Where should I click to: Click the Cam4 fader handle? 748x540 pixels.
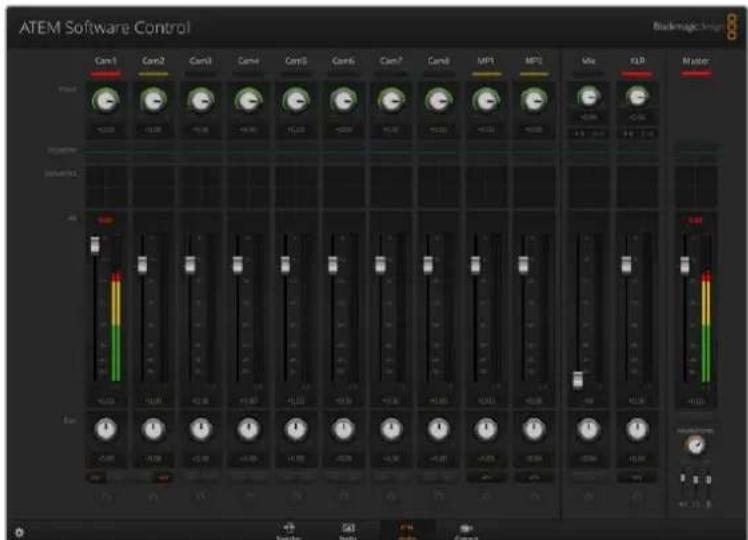coord(238,264)
